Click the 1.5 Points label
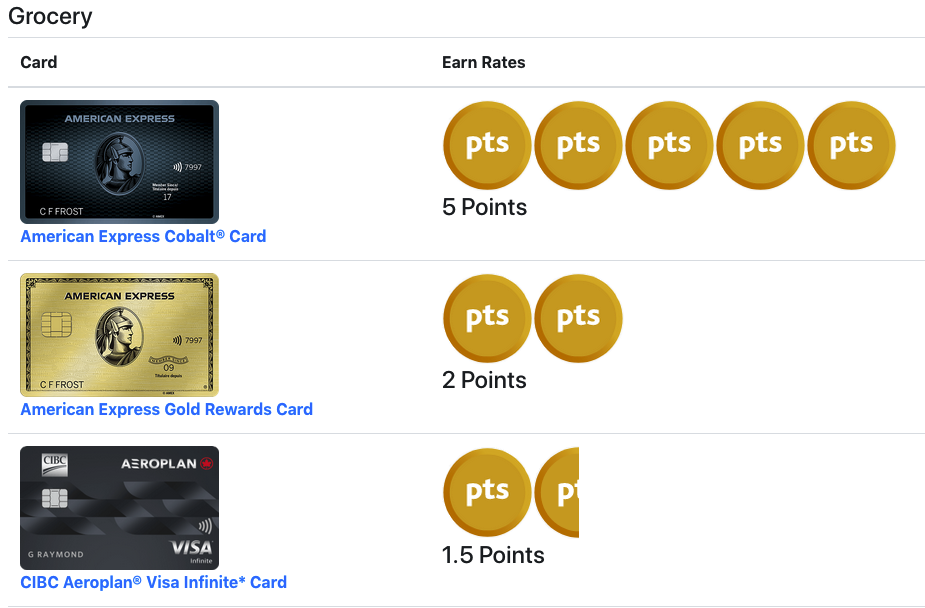 493,555
